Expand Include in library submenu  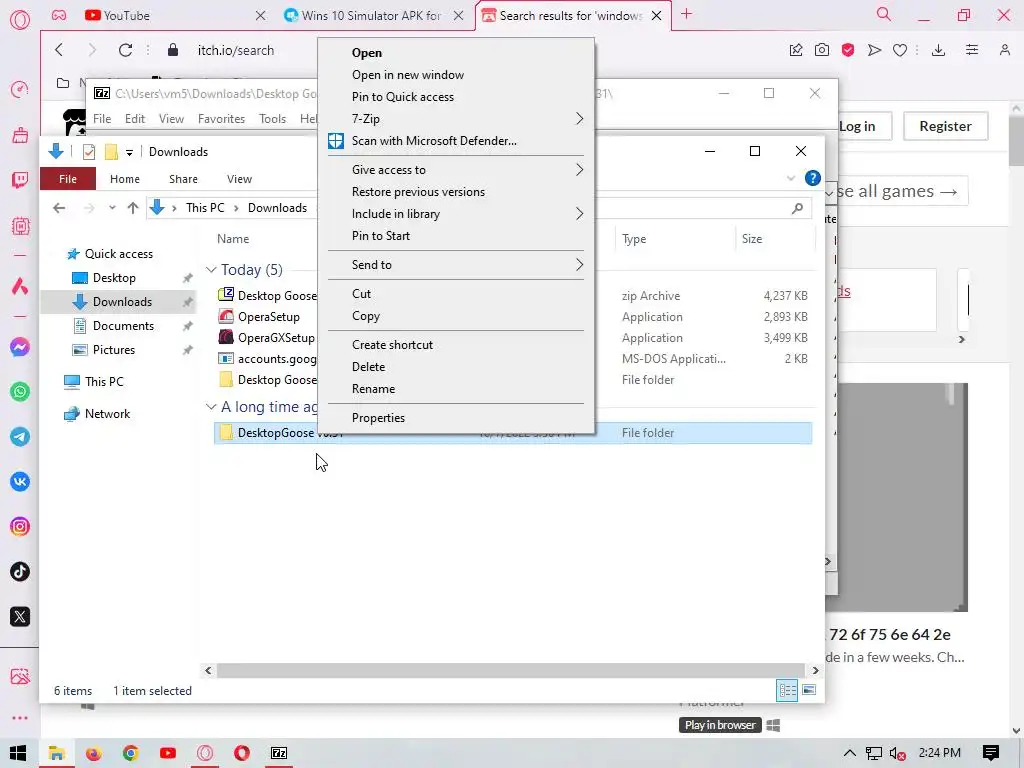(x=579, y=214)
